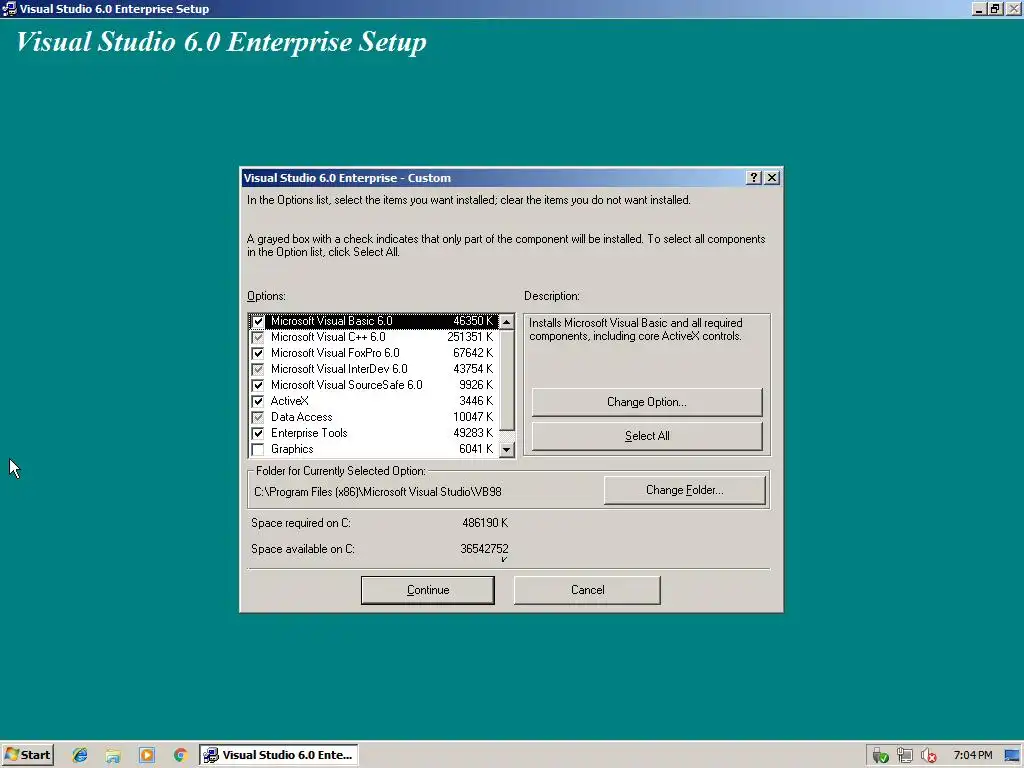This screenshot has width=1024, height=768.
Task: Click the 251351 K size value
Action: pos(470,337)
